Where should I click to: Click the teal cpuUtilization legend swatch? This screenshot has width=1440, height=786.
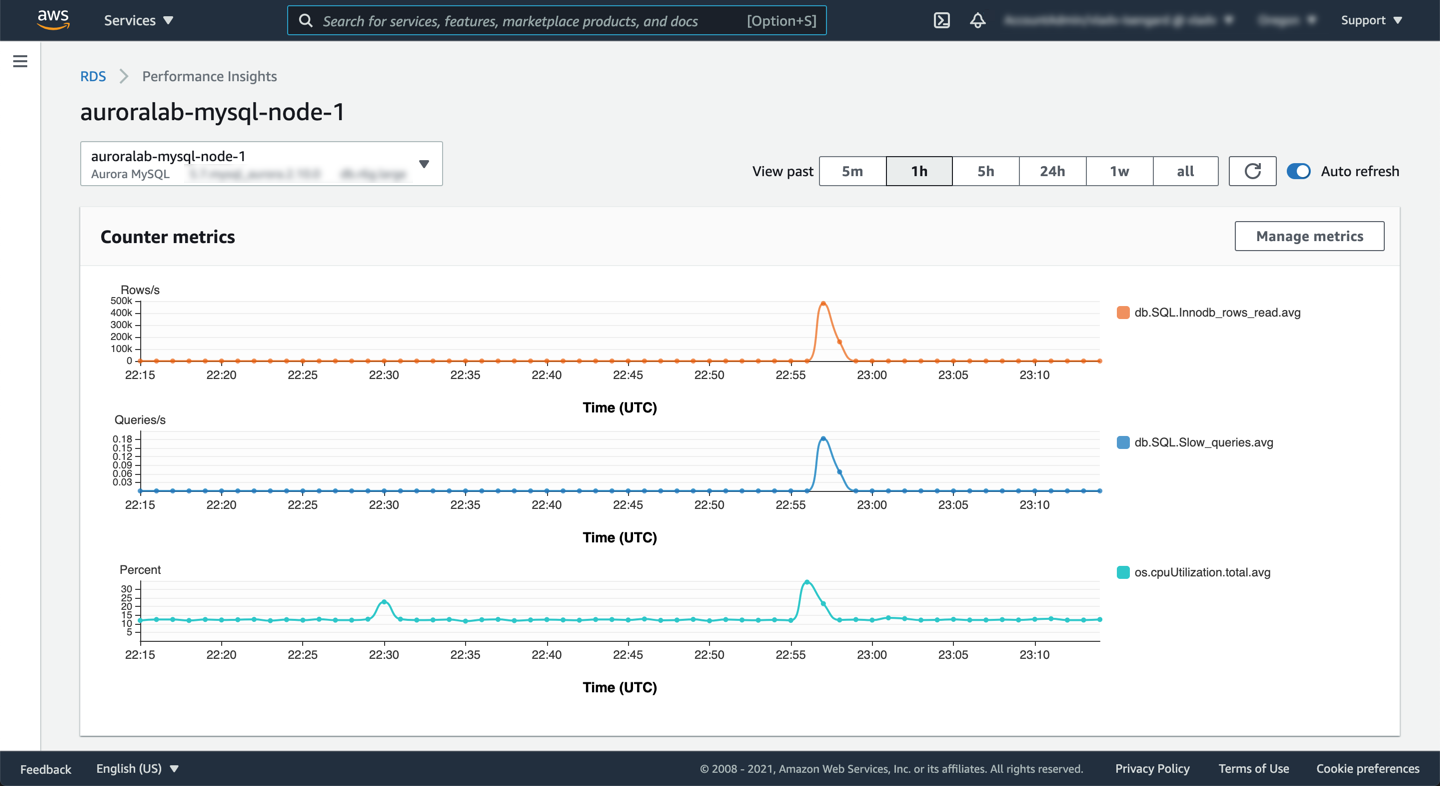point(1123,573)
